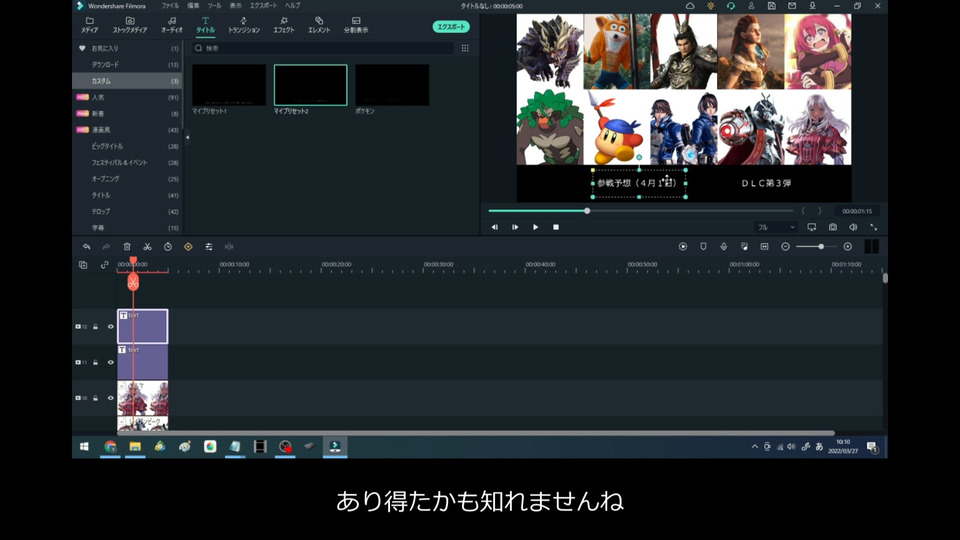Select the ダウンロード category
The width and height of the screenshot is (960, 540).
(127, 64)
